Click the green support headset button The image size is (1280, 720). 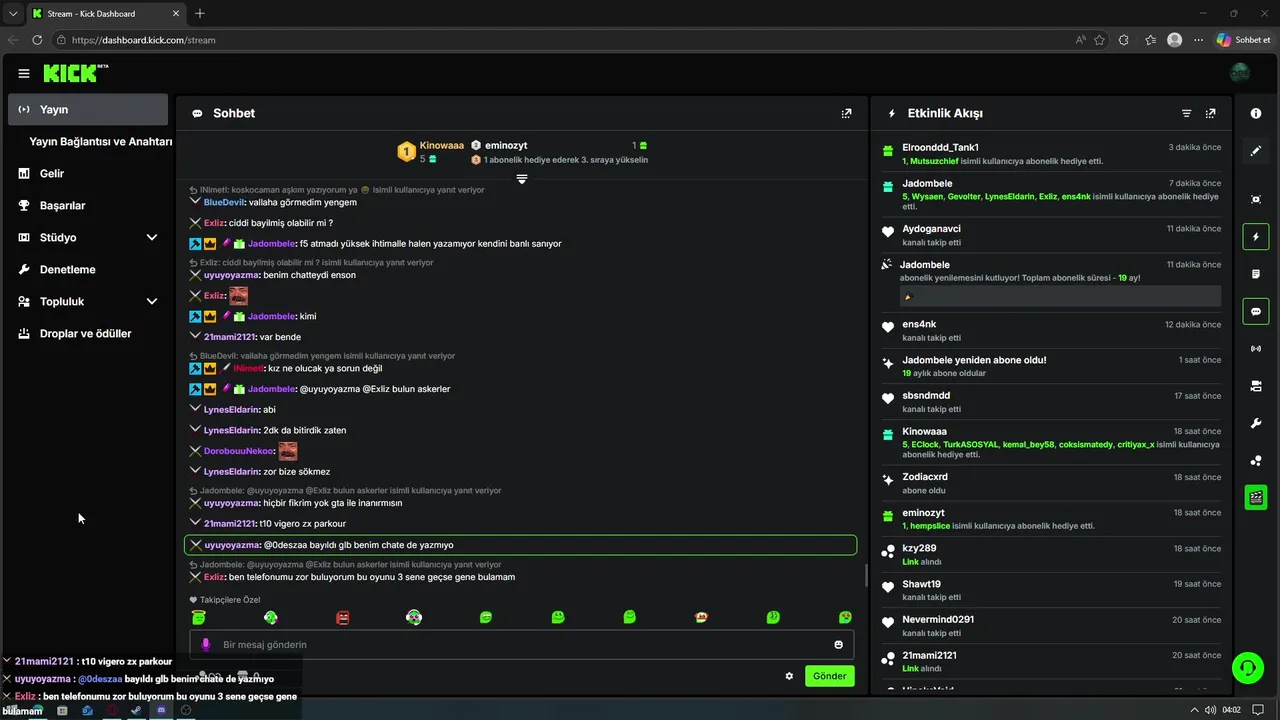click(1246, 666)
